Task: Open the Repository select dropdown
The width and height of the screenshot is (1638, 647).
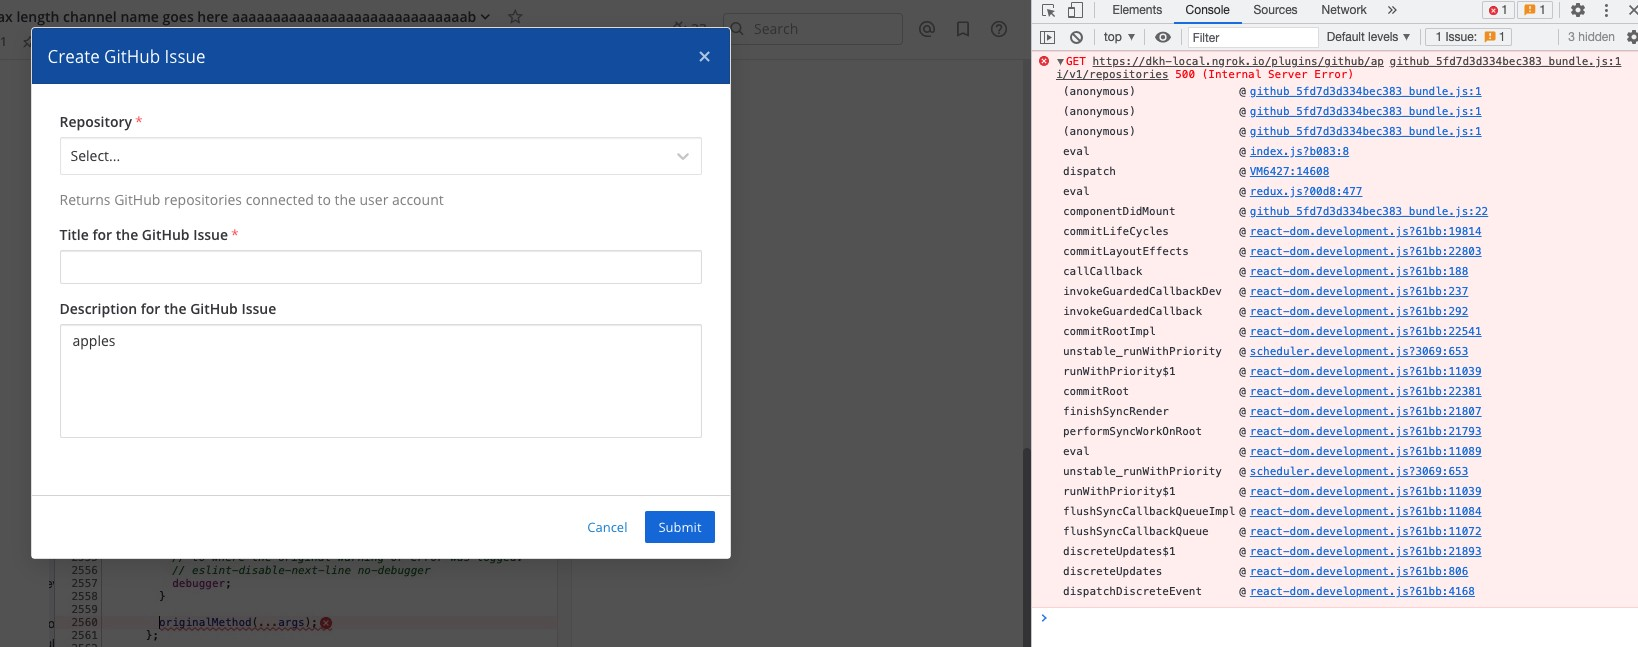Action: point(380,156)
